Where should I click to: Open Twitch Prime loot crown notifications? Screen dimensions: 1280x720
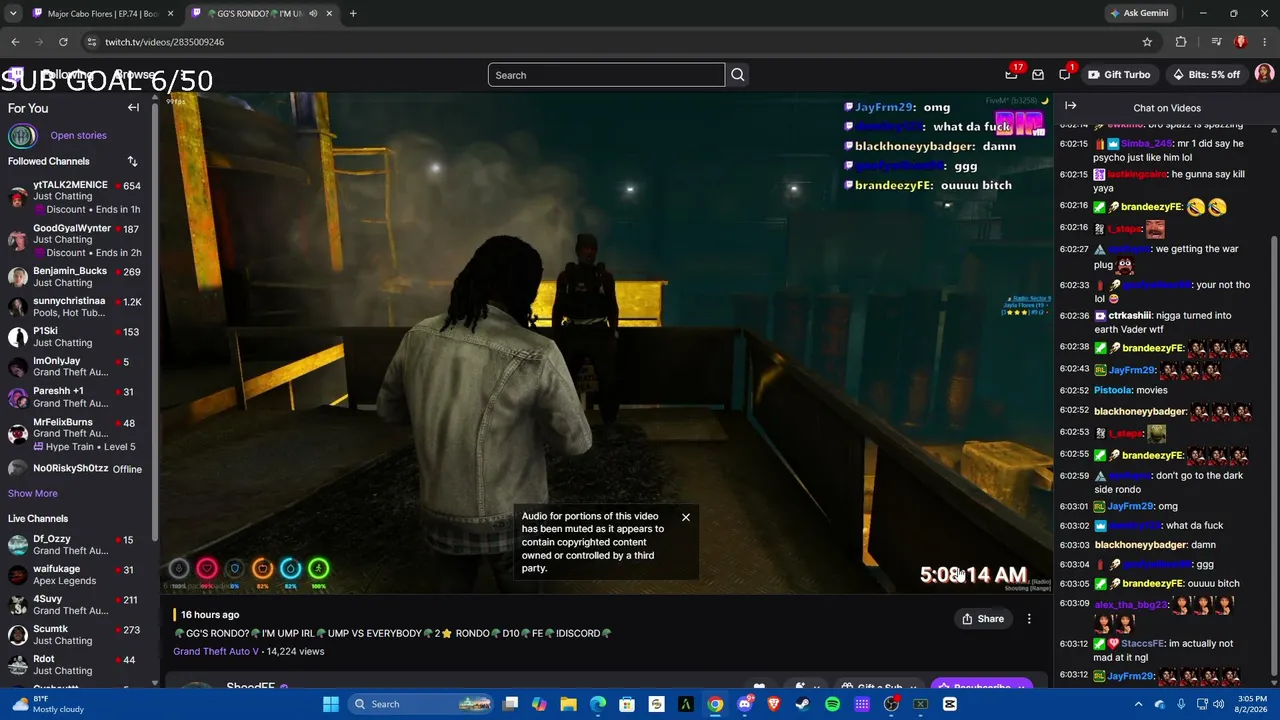click(x=1011, y=74)
